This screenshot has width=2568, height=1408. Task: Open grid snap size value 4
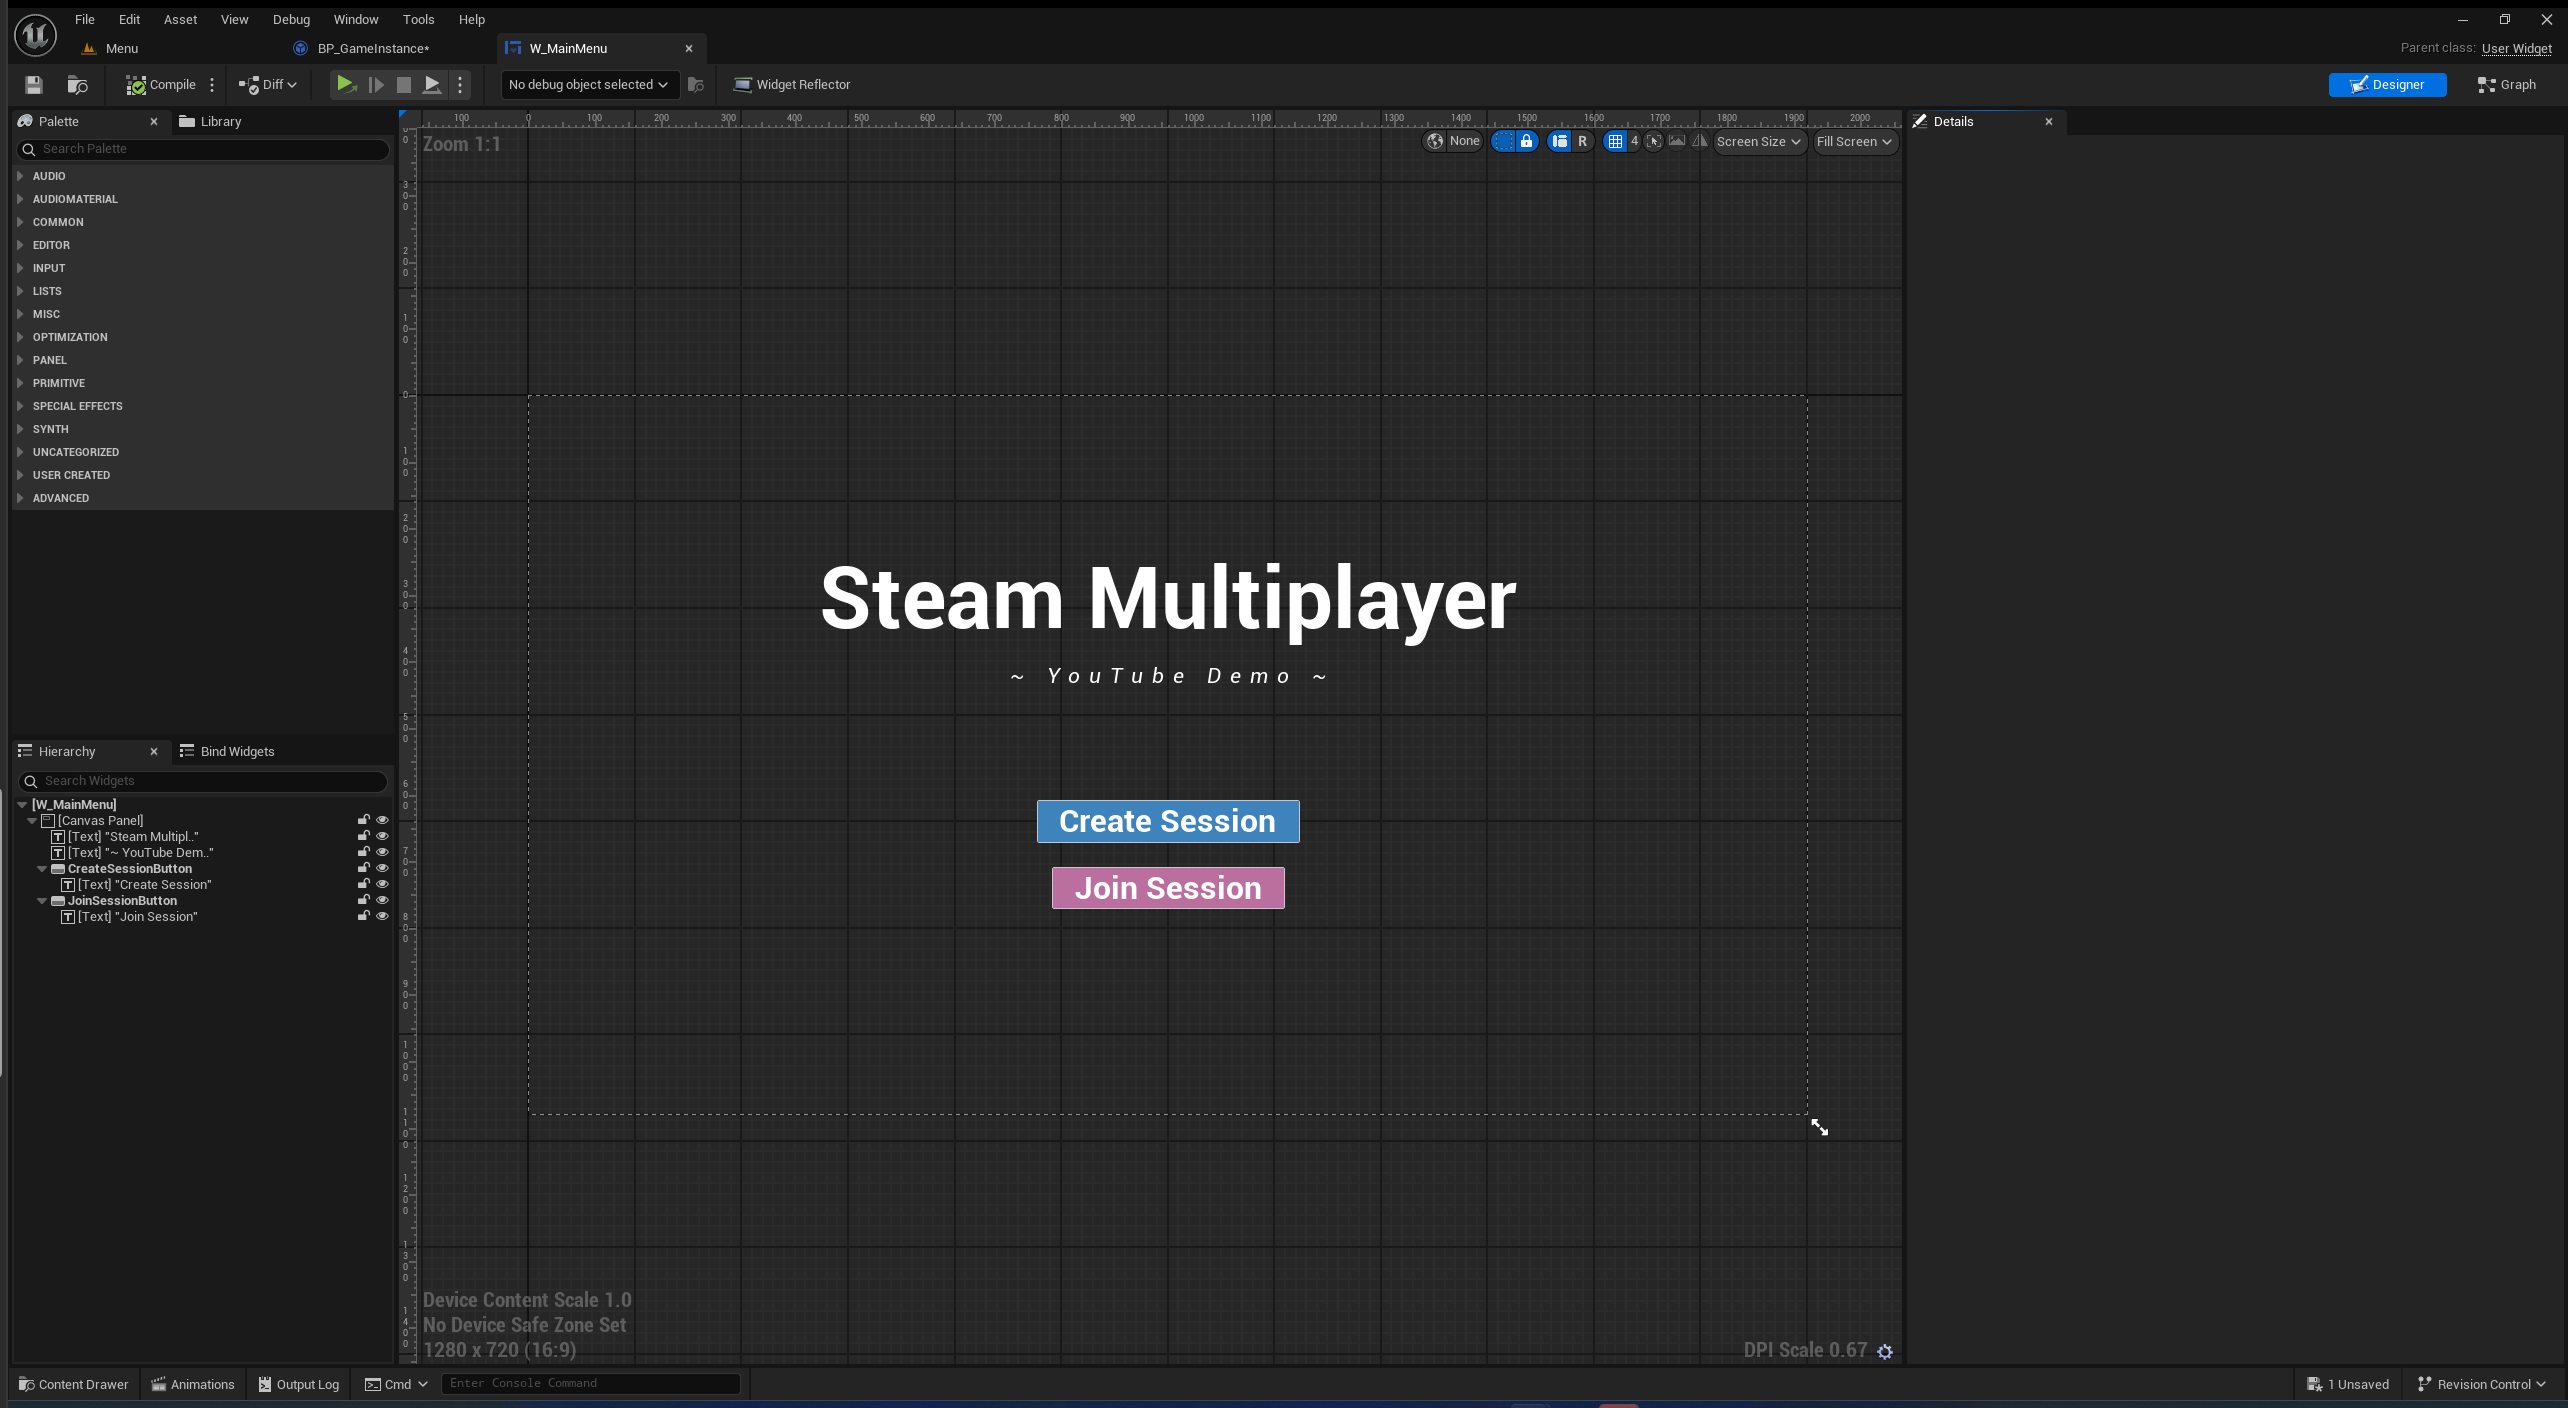[x=1635, y=141]
